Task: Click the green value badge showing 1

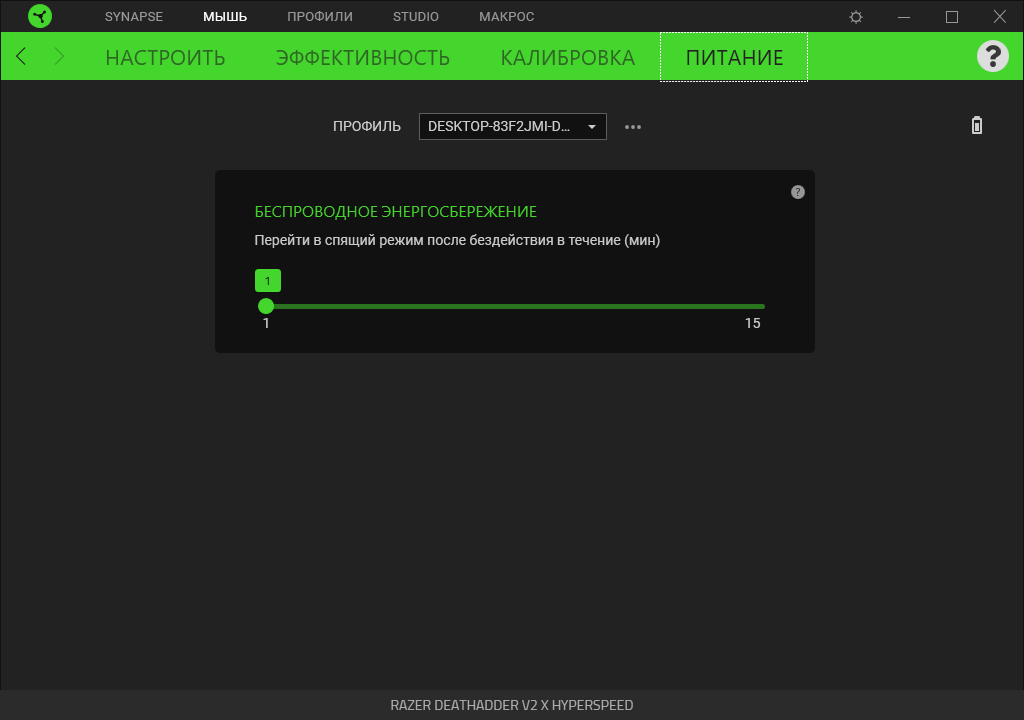Action: [268, 281]
